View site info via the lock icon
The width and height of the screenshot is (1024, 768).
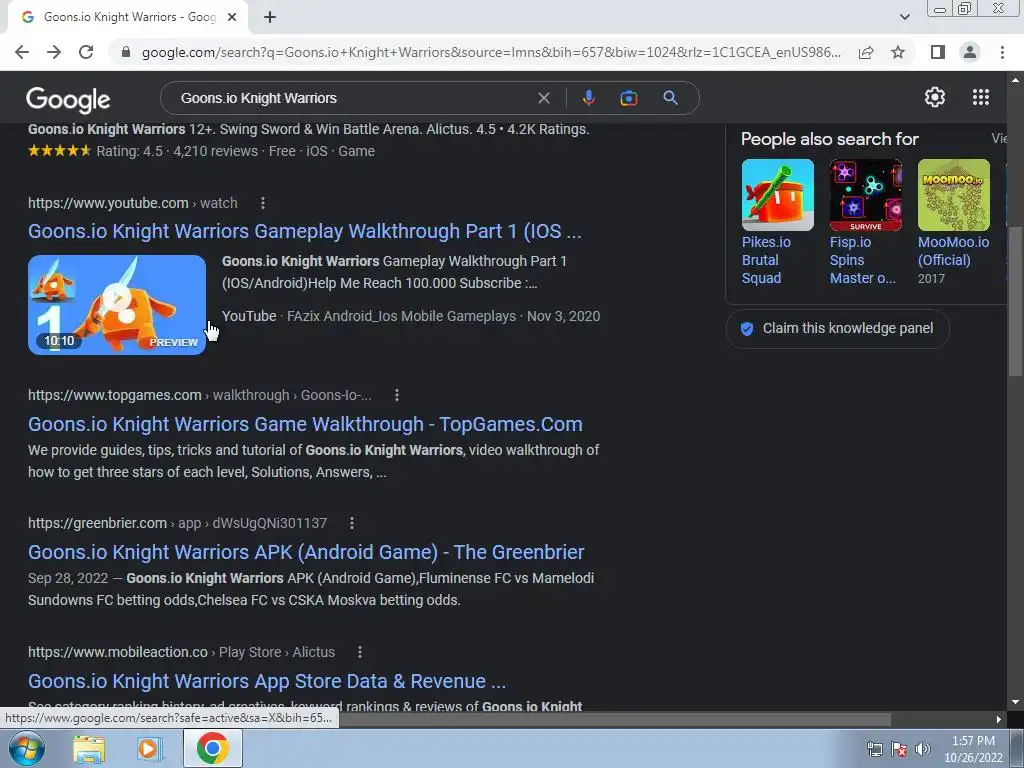tap(126, 52)
